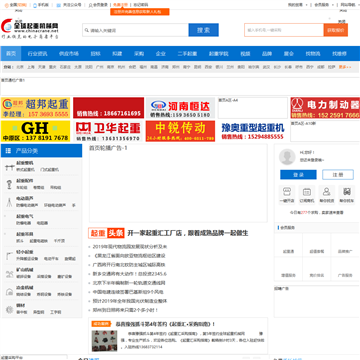The image size is (360, 360).
Task: Click the magnifier icon in search box
Action: pyautogui.click(x=87, y=30)
